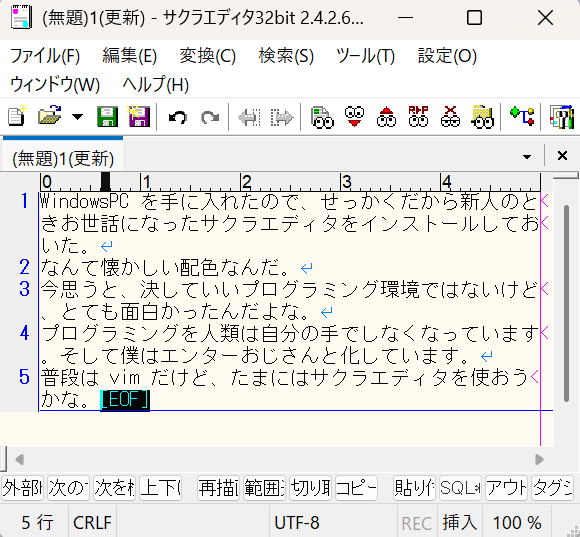Click the word vim in line 5
Image resolution: width=580 pixels, height=537 pixels.
125,378
